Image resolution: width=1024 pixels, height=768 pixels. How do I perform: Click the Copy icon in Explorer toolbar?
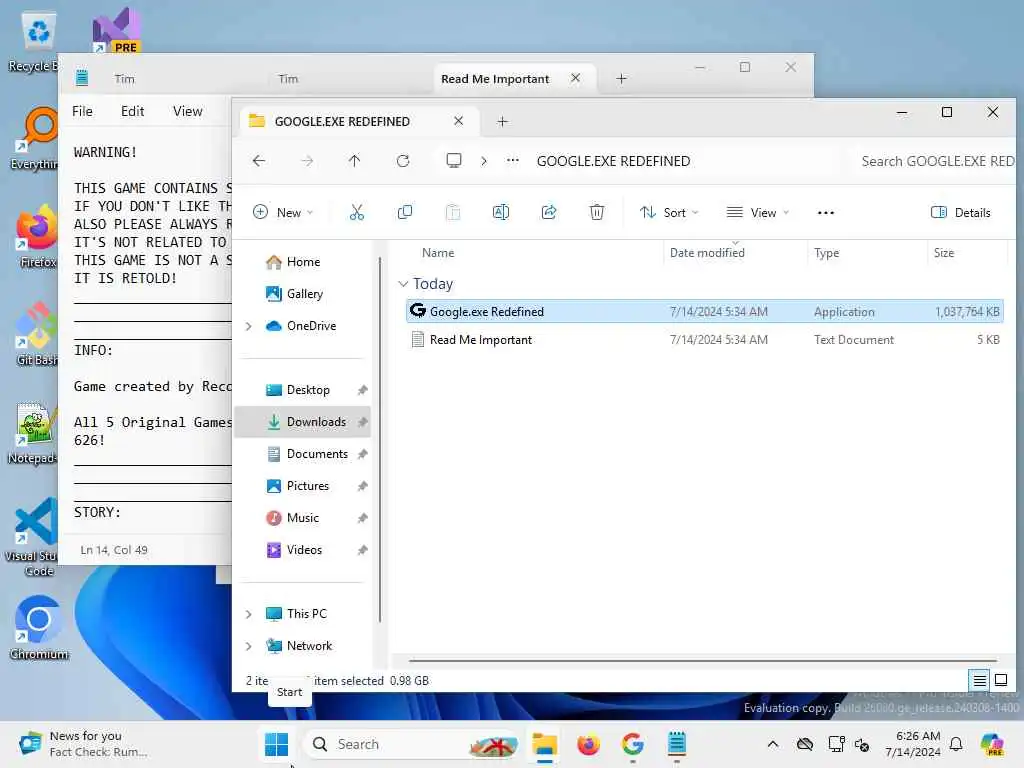pos(405,212)
